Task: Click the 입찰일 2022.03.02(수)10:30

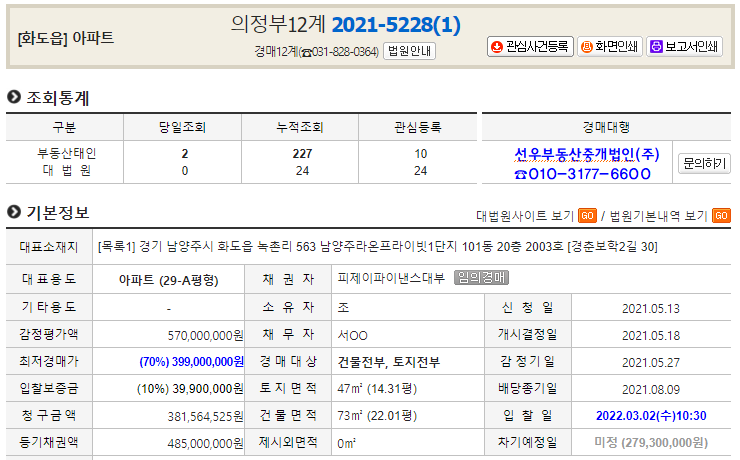Action: [651, 416]
